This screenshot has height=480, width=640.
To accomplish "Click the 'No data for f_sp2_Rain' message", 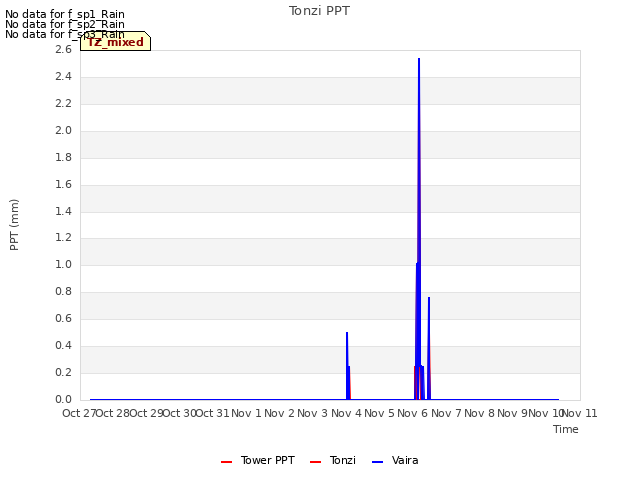I will pos(65,24).
